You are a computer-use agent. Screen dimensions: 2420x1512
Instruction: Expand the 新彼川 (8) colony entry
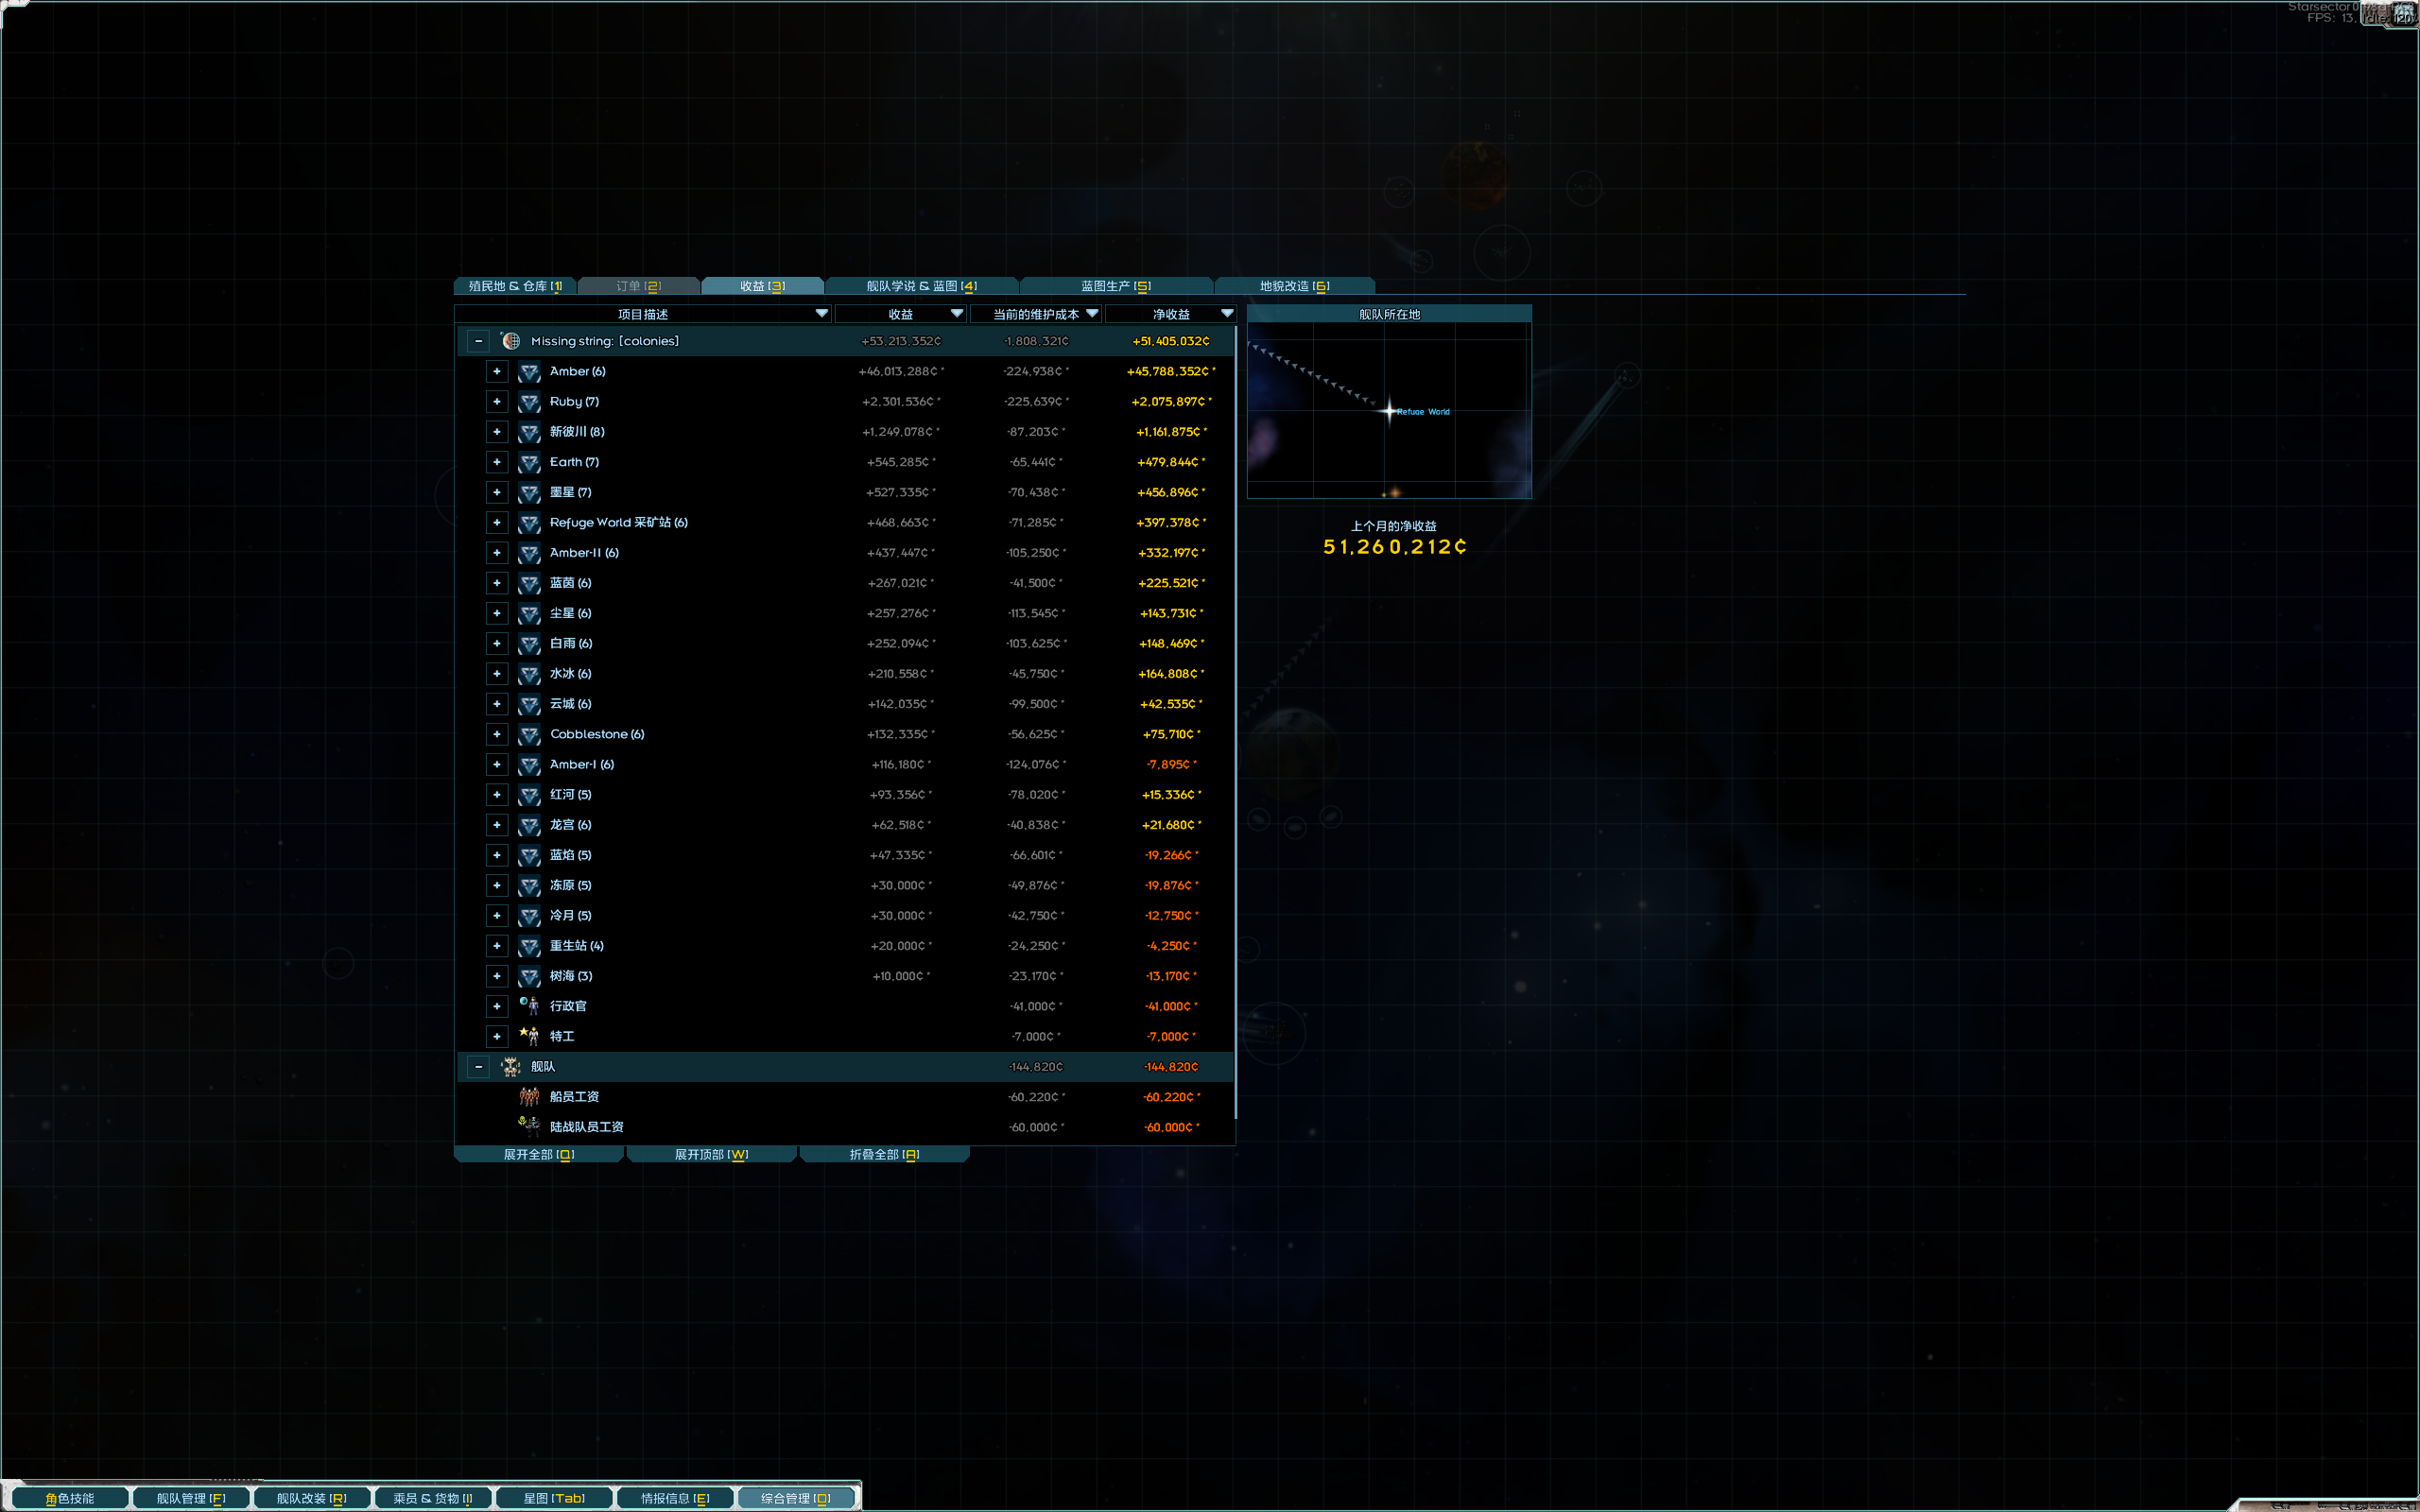(x=496, y=432)
